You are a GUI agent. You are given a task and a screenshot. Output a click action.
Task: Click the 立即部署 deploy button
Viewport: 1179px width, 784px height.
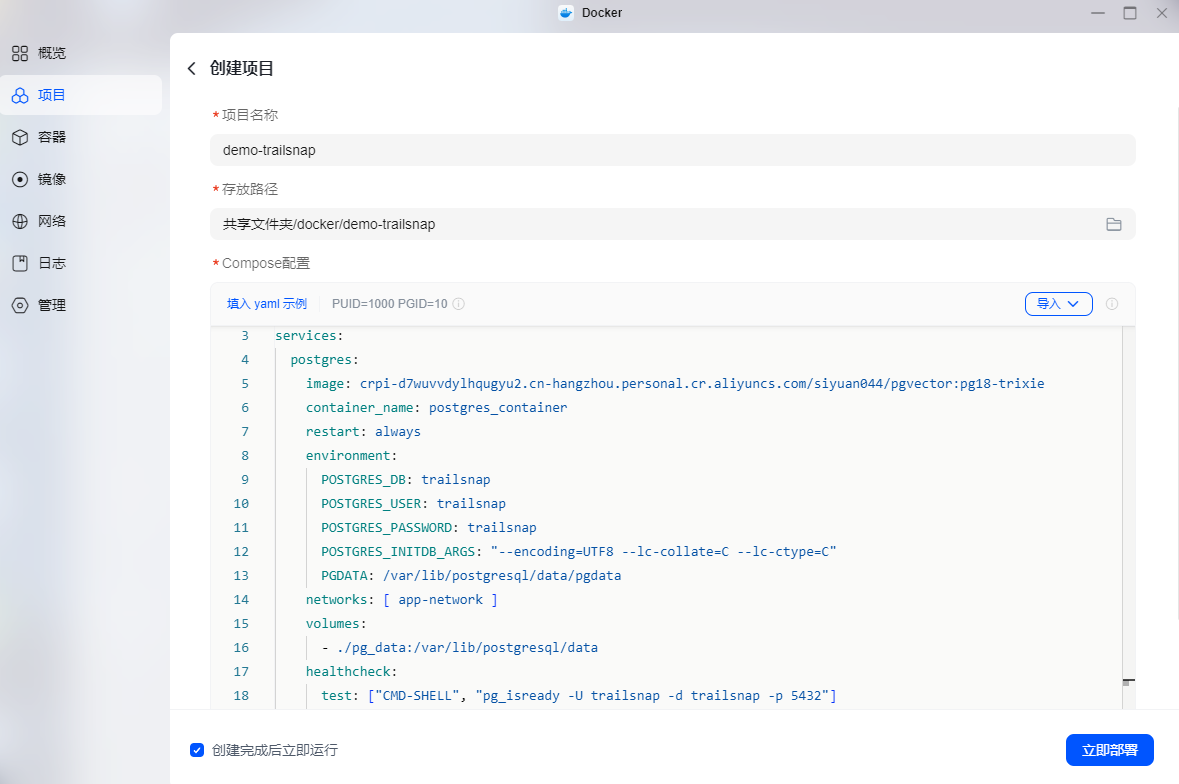pos(1109,750)
